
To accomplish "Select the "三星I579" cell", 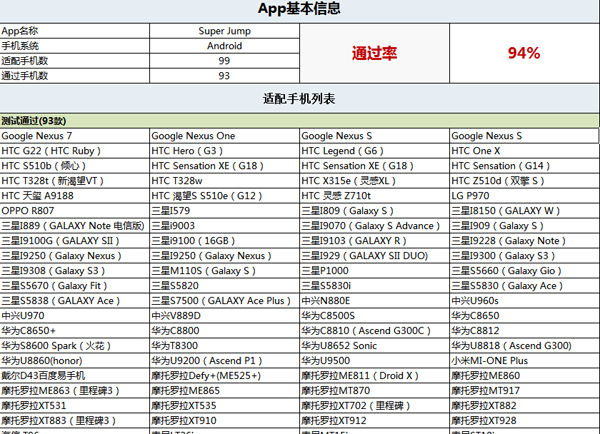I will (224, 210).
